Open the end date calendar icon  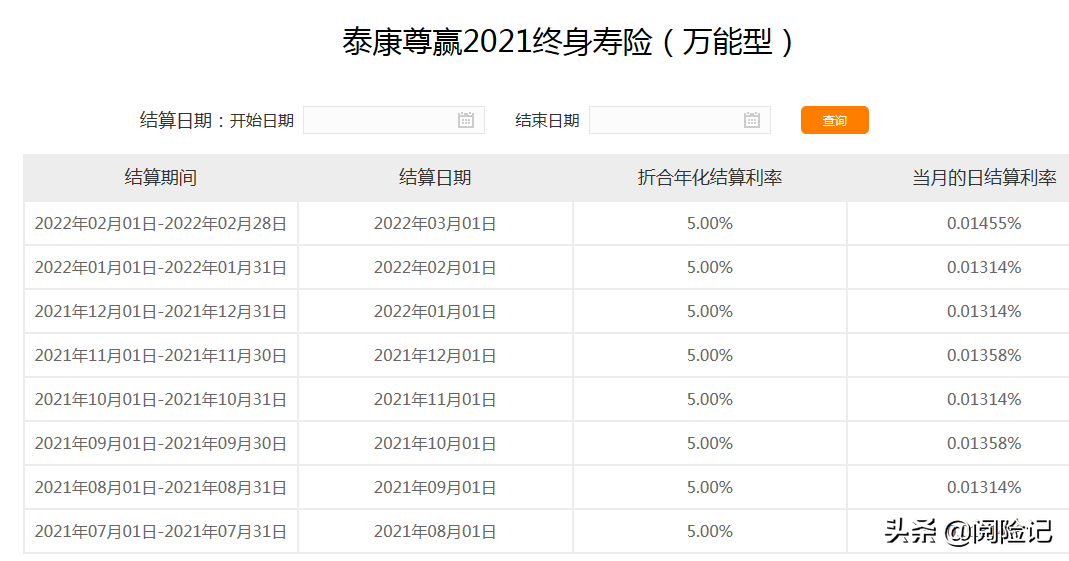751,121
